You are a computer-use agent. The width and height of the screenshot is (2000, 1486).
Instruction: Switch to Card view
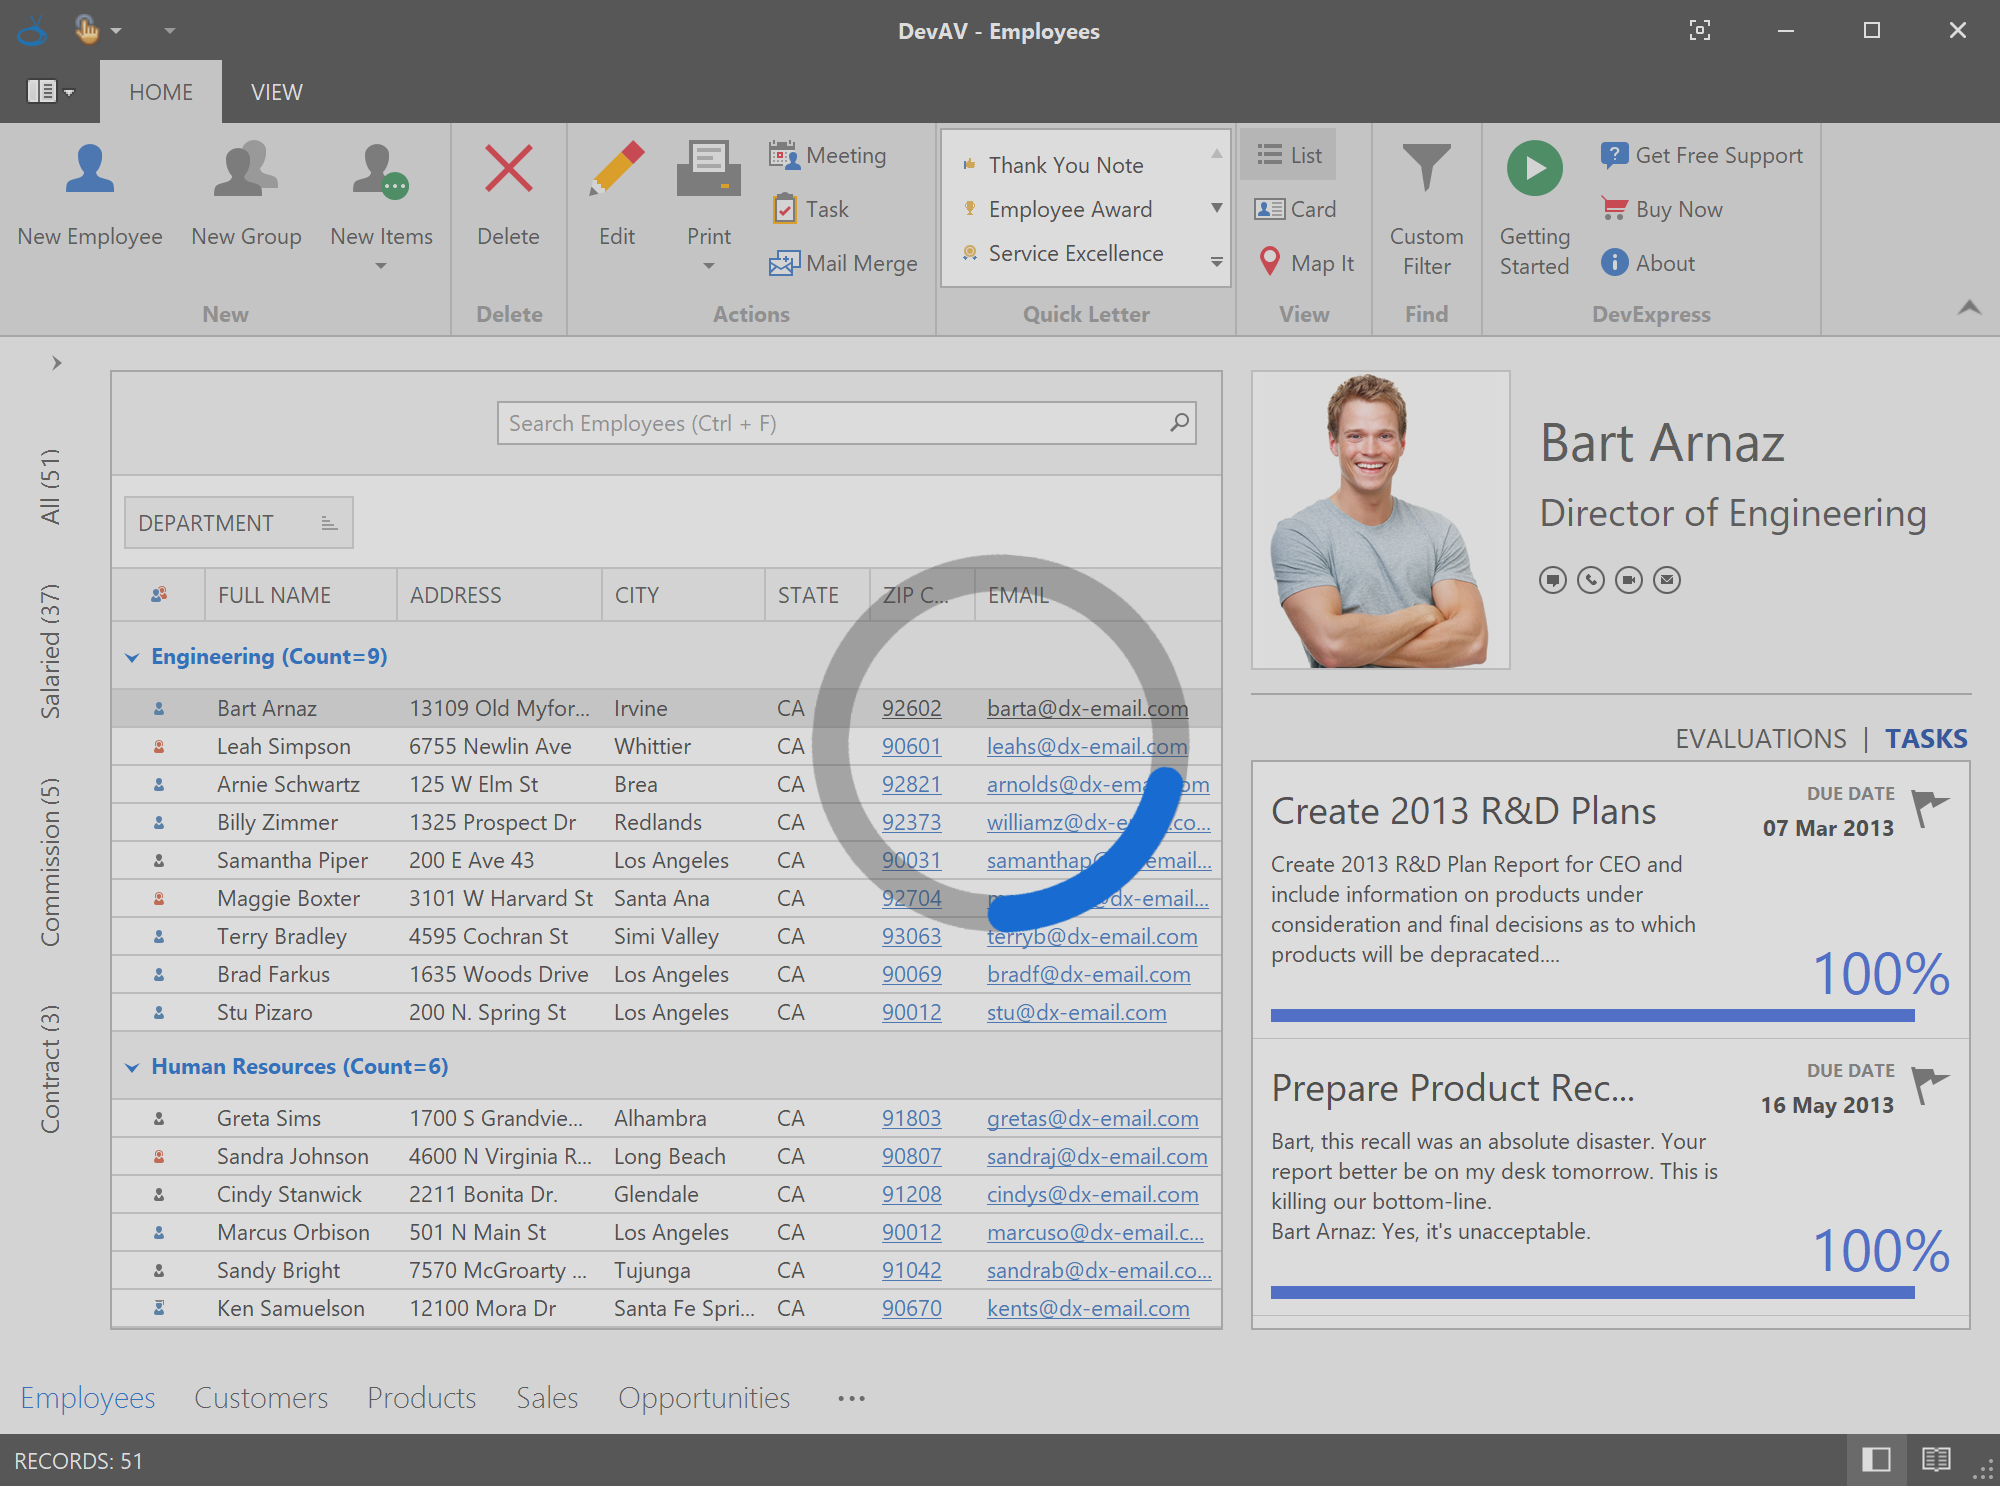click(1295, 209)
